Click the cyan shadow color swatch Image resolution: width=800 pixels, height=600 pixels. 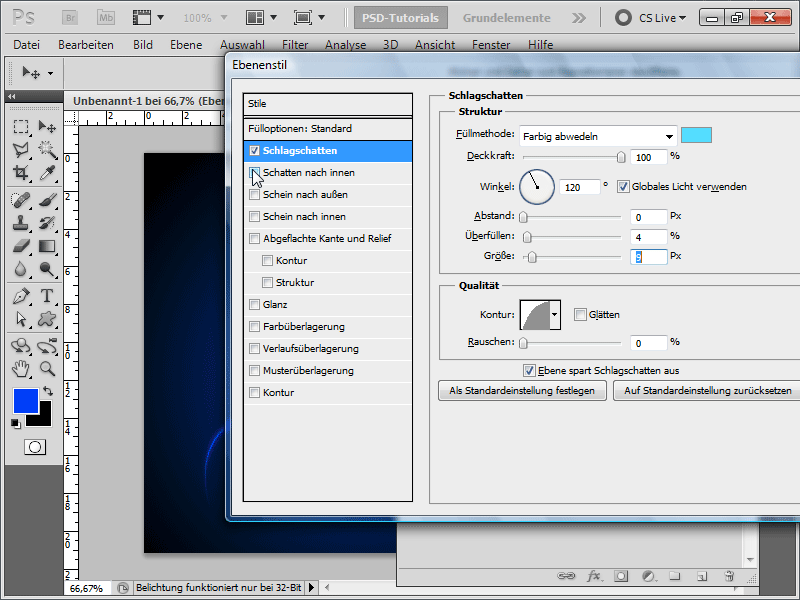[x=696, y=135]
